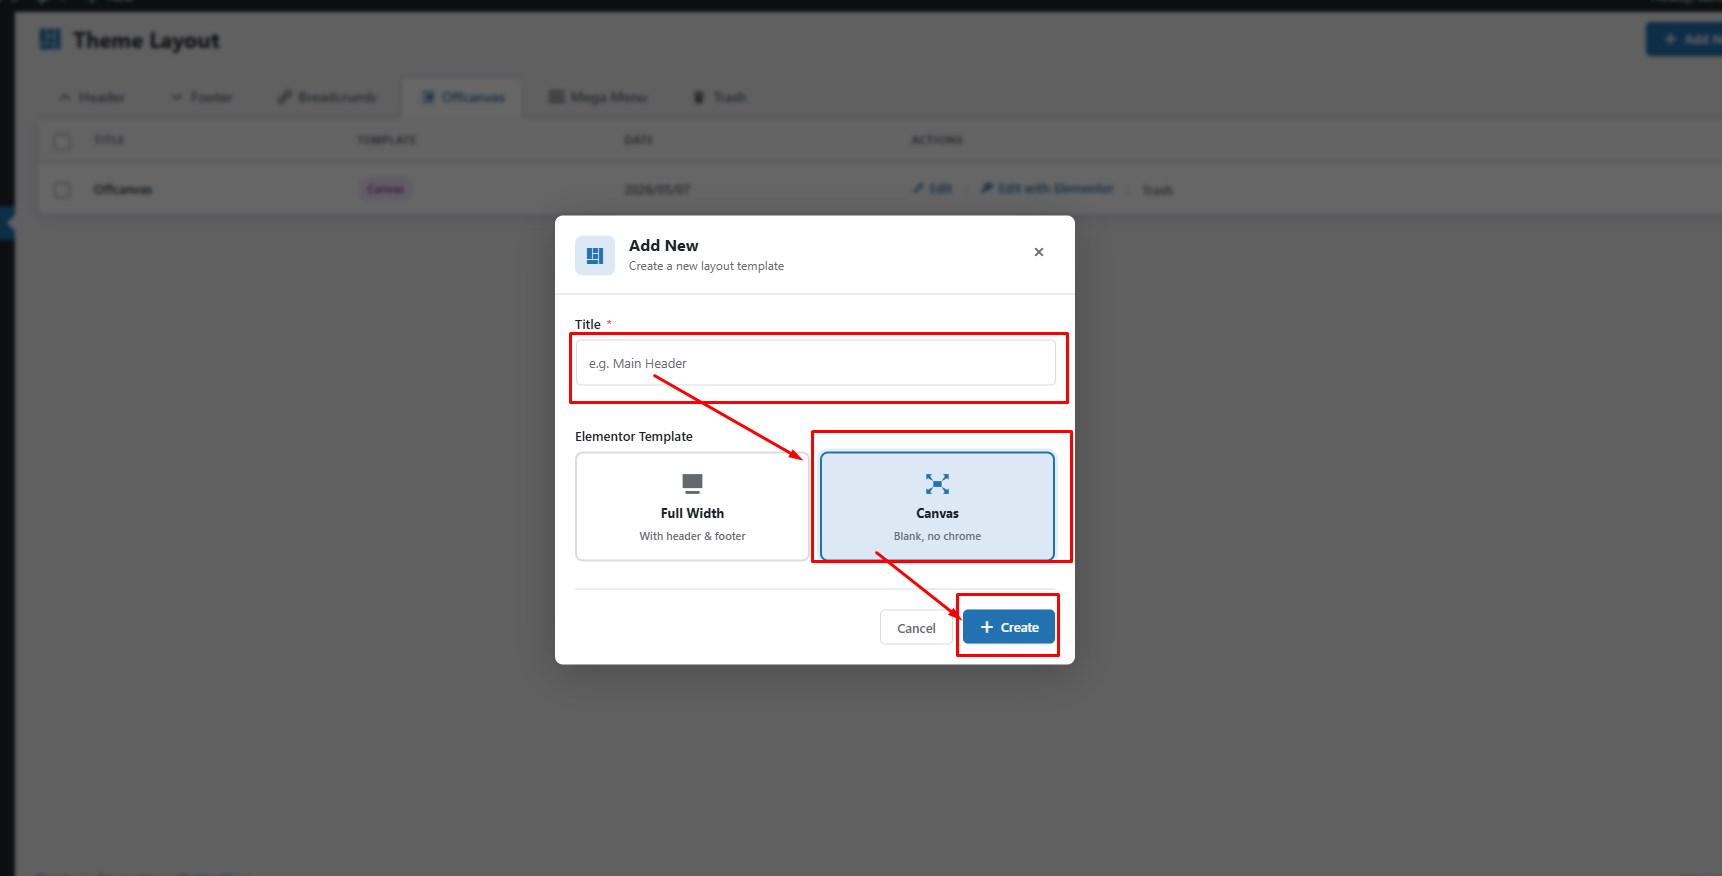Switch to the Offcanvas tab
The image size is (1722, 876).
click(463, 97)
